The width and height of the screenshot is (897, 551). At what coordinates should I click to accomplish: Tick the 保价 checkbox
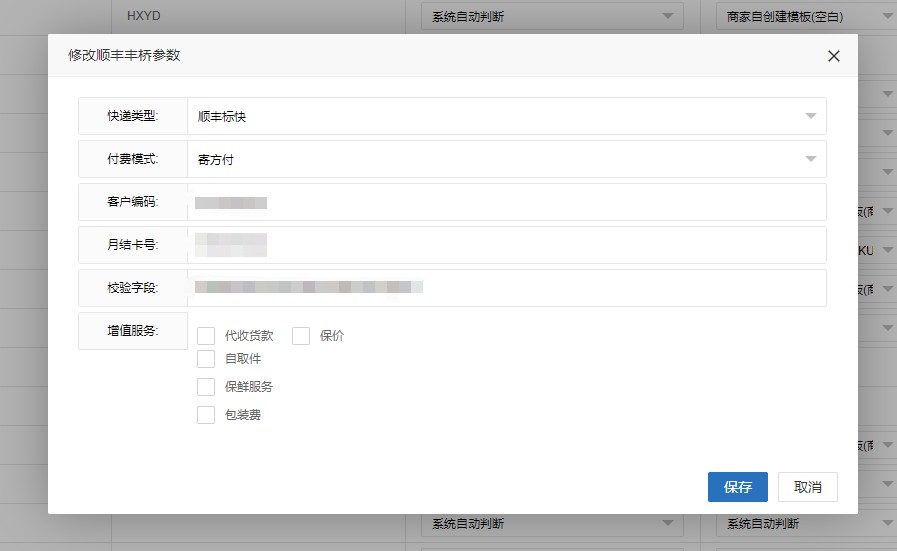tap(301, 336)
